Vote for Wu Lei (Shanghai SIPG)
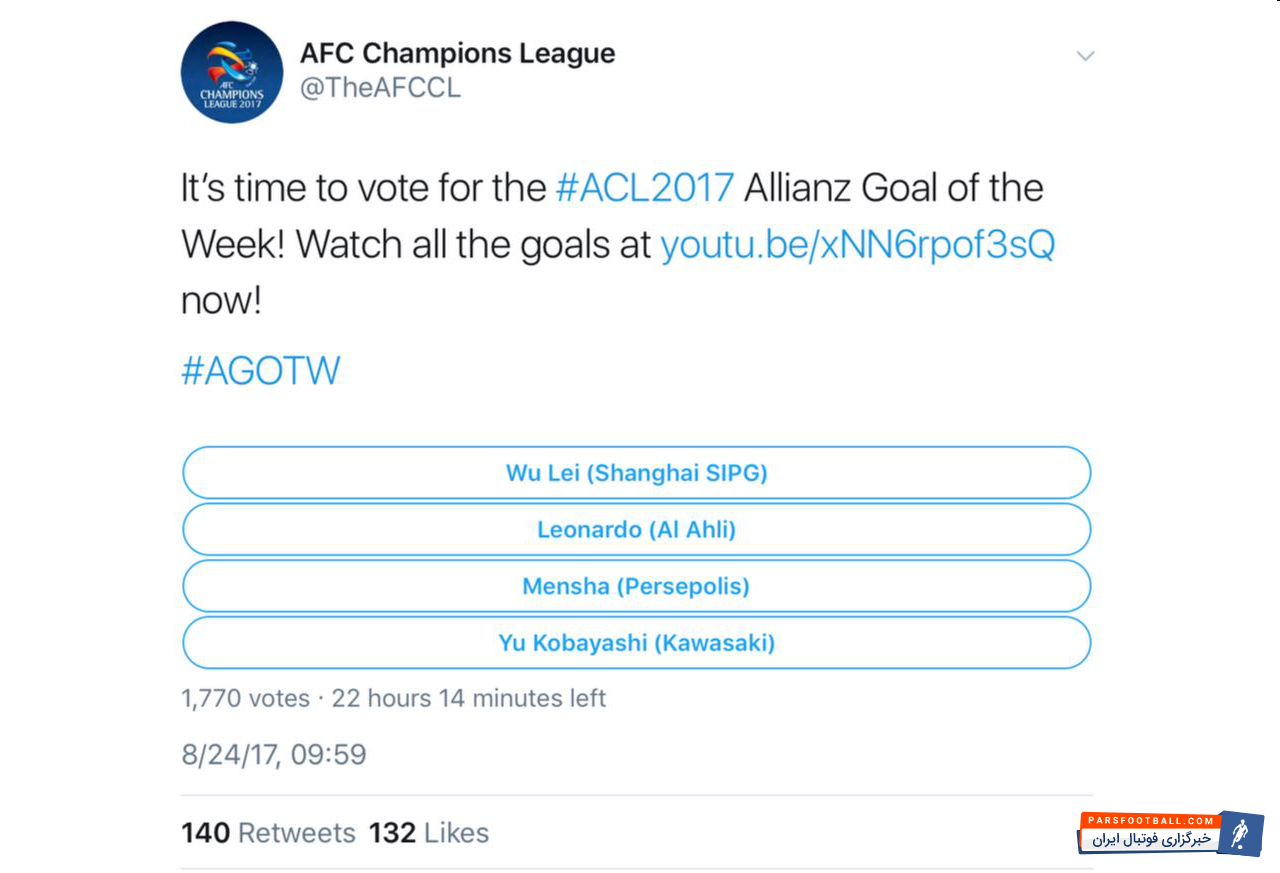 pos(636,473)
